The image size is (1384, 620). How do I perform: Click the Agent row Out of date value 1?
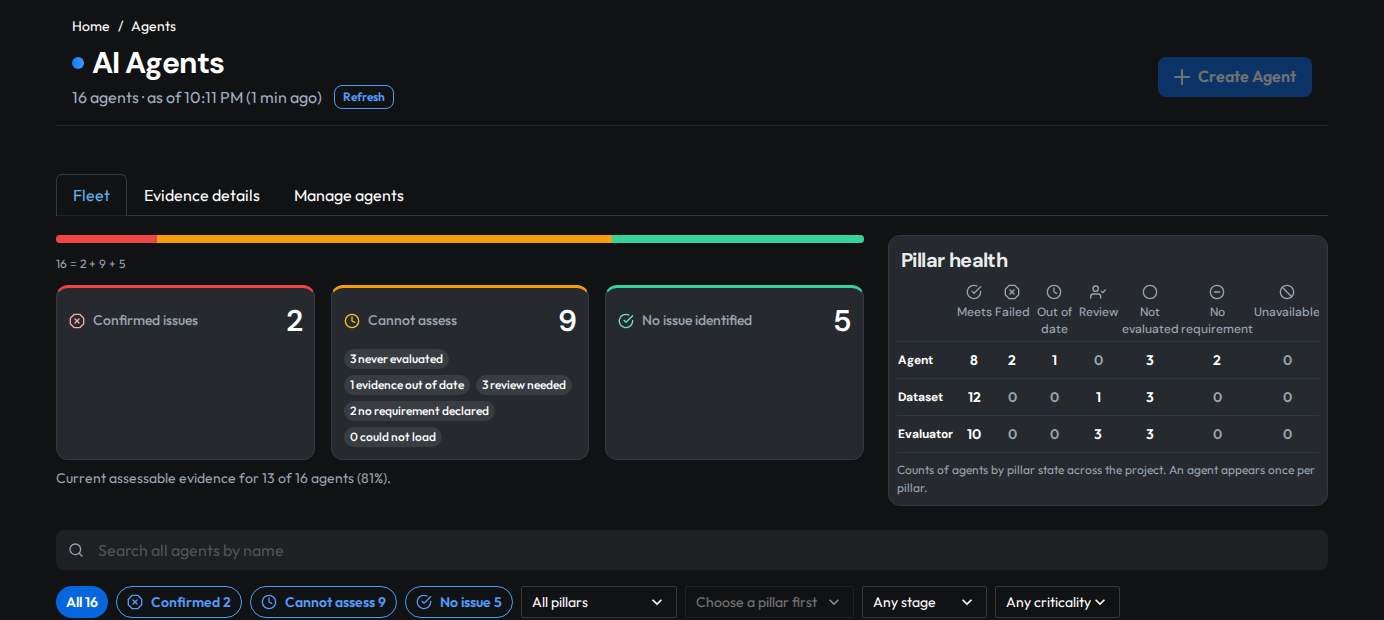tap(1054, 360)
